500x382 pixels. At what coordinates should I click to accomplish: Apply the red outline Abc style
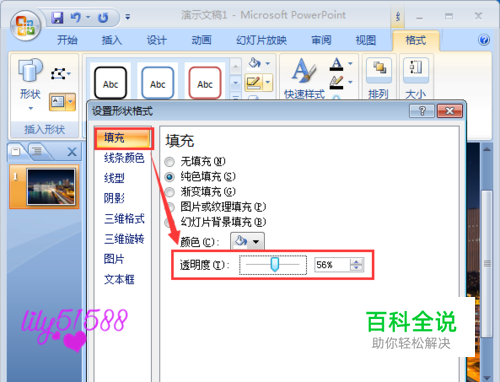[x=205, y=83]
